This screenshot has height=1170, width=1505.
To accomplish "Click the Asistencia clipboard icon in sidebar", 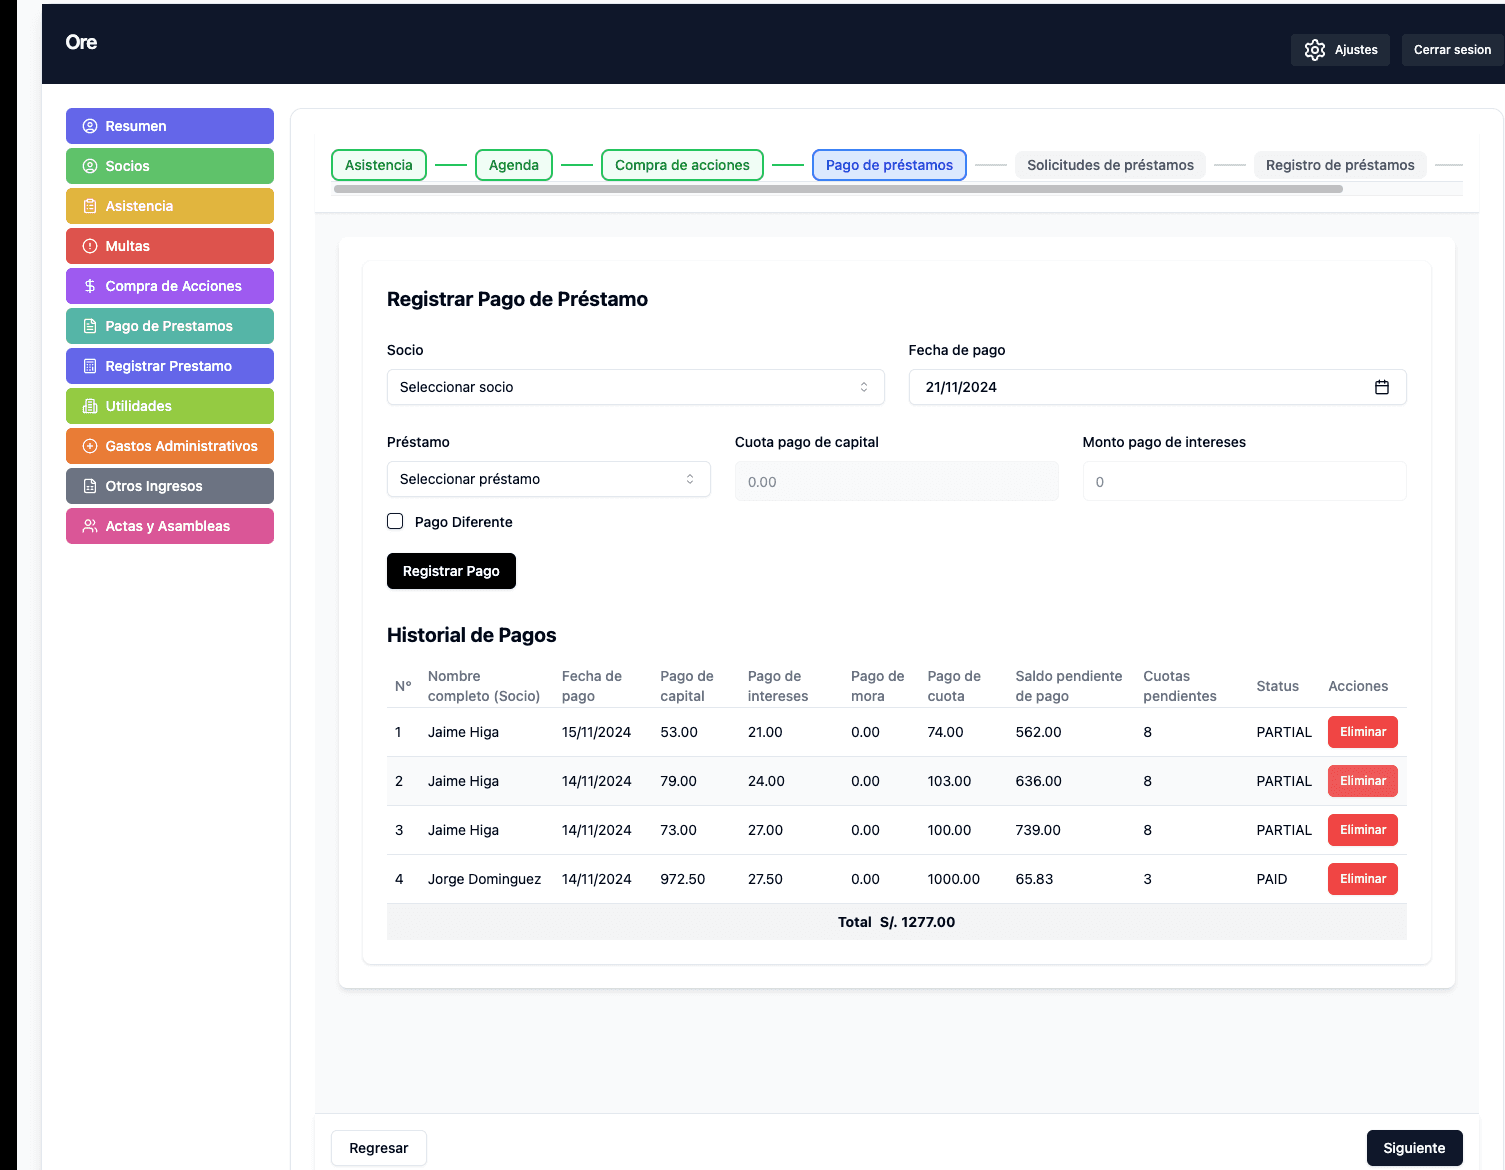I will [x=90, y=206].
